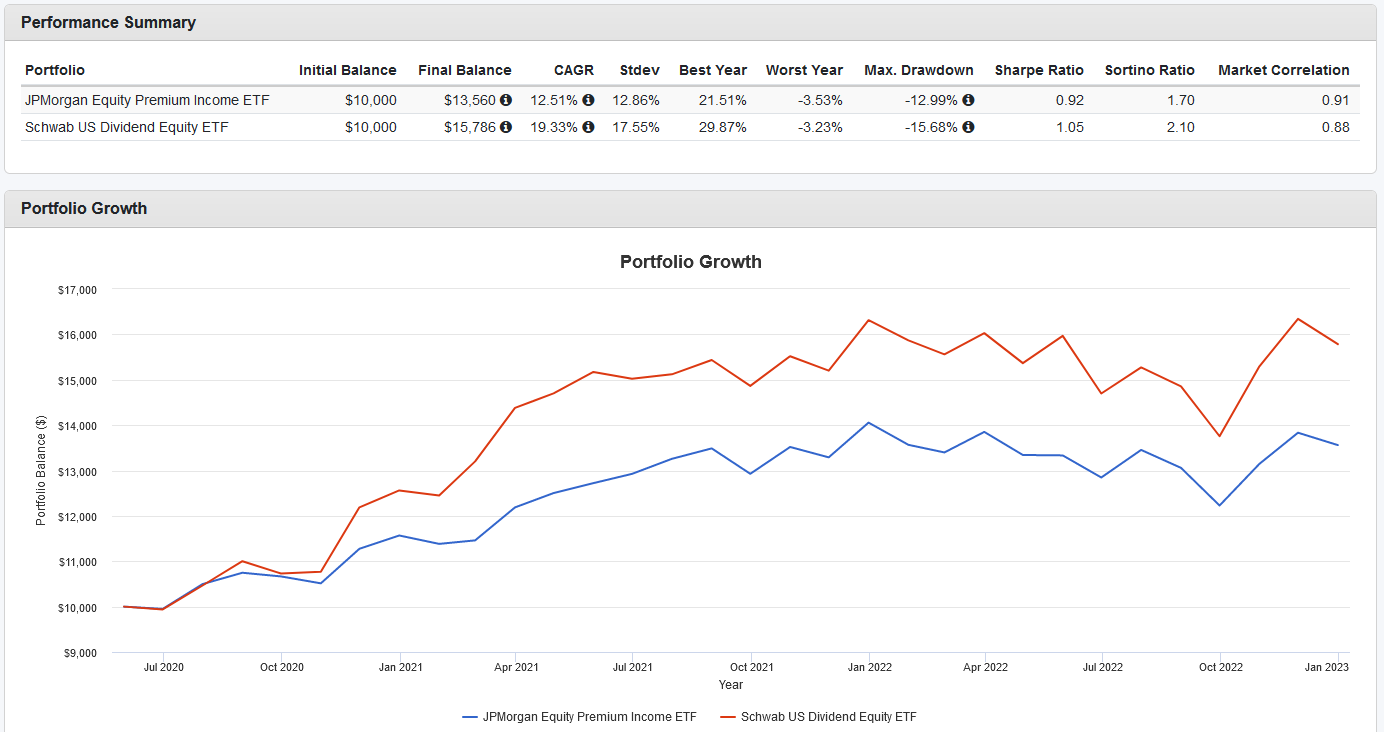Screen dimensions: 1384x732
Task: Click the Year axis title
Action: [x=731, y=685]
